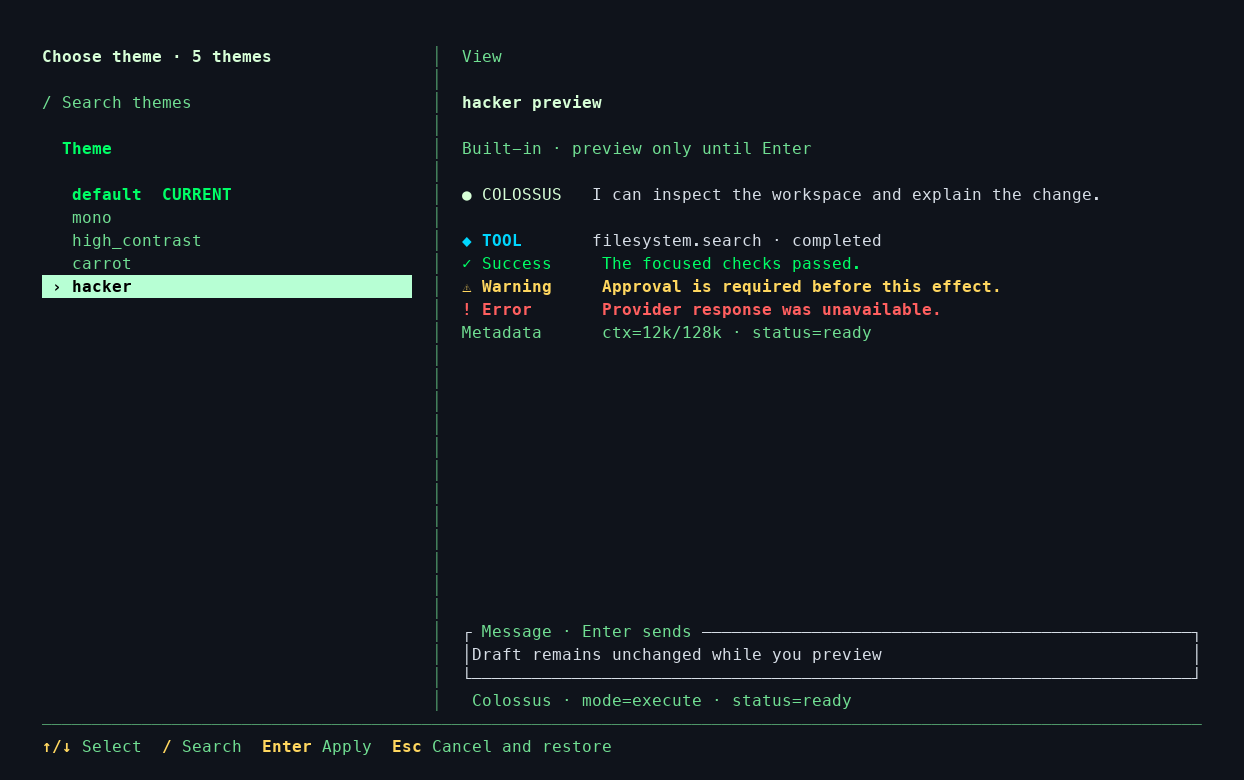
Task: Click the Theme column header
Action: tap(87, 149)
